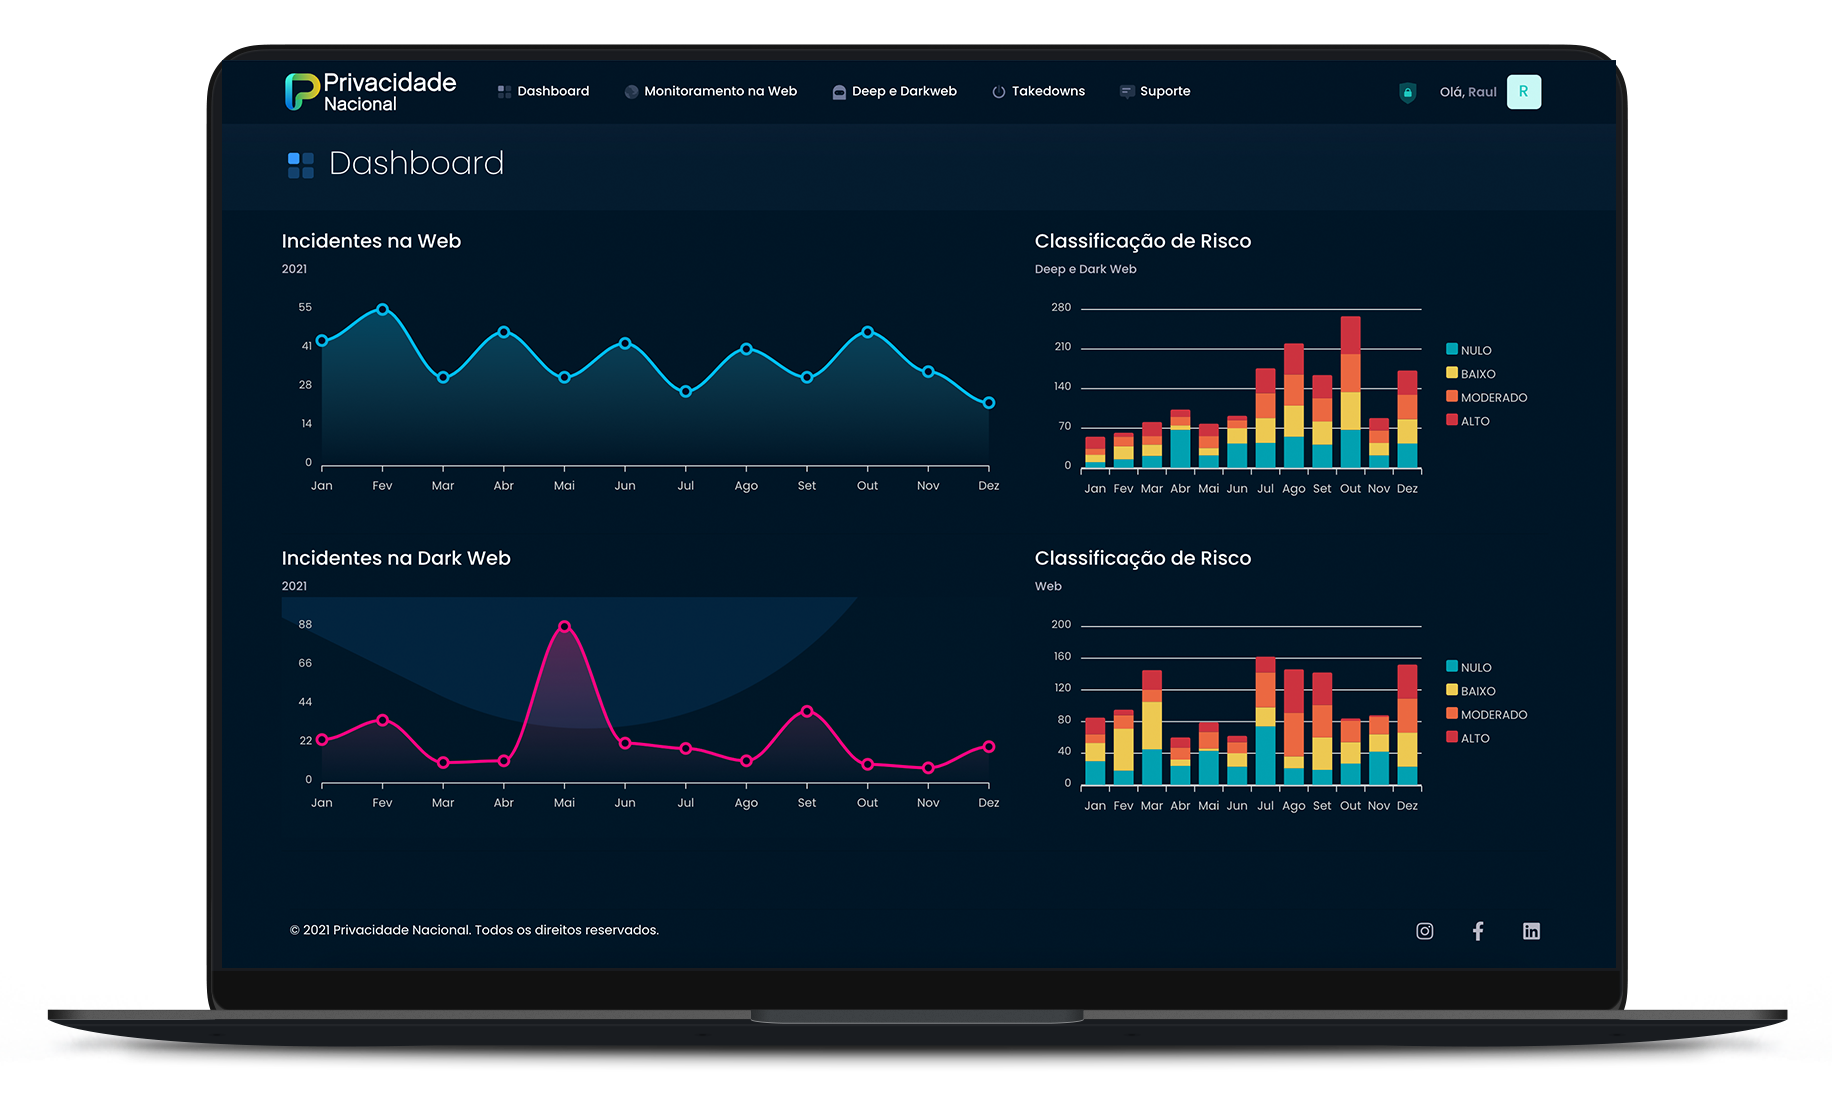Screen dimensions: 1832x1094
Task: Toggle NULO legend in Deep e Dark Web chart
Action: pos(1469,350)
